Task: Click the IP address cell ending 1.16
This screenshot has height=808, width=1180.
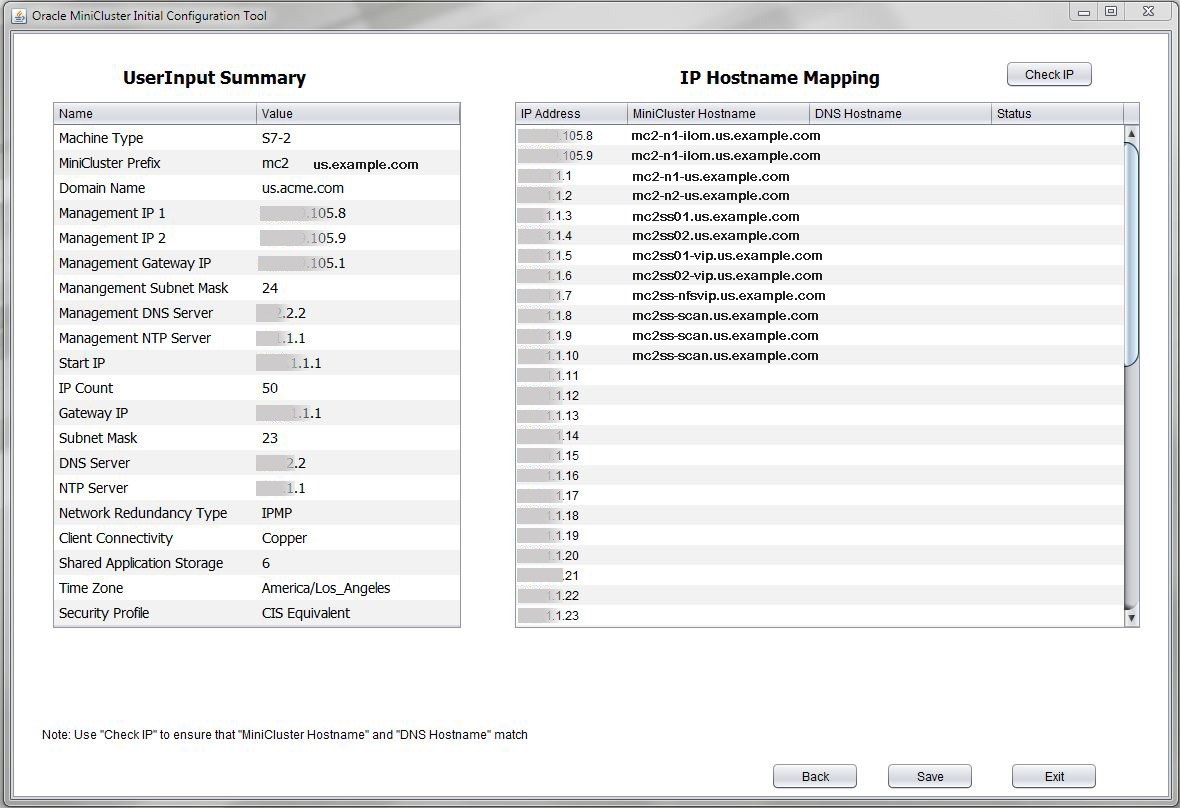Action: click(571, 475)
